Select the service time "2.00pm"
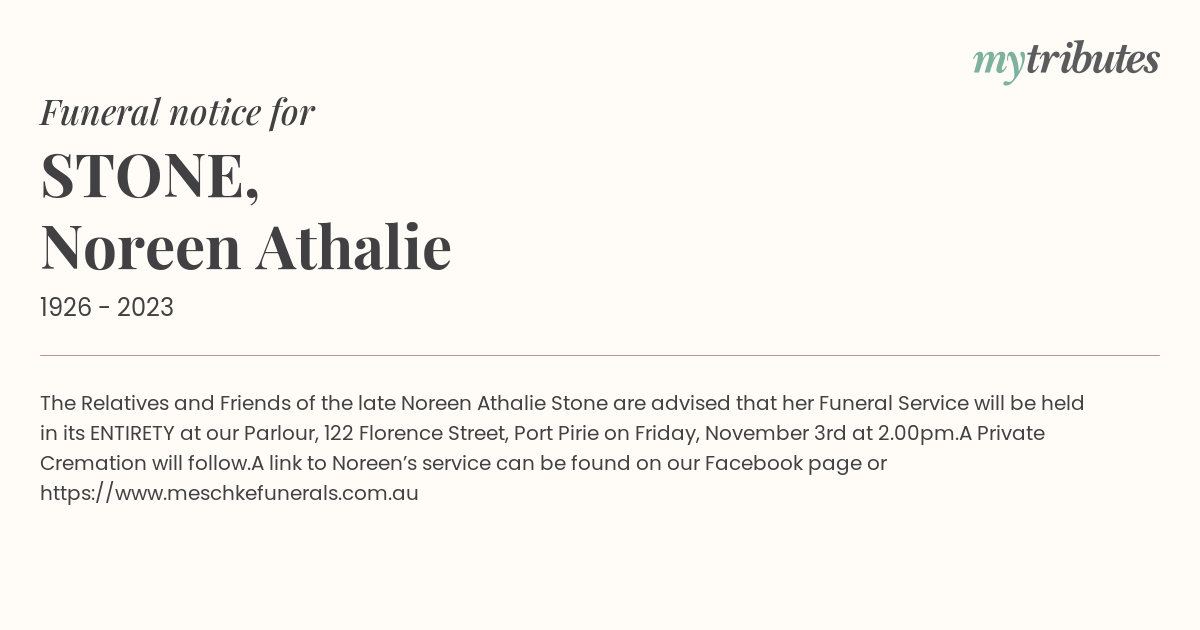Image resolution: width=1200 pixels, height=630 pixels. coord(912,433)
